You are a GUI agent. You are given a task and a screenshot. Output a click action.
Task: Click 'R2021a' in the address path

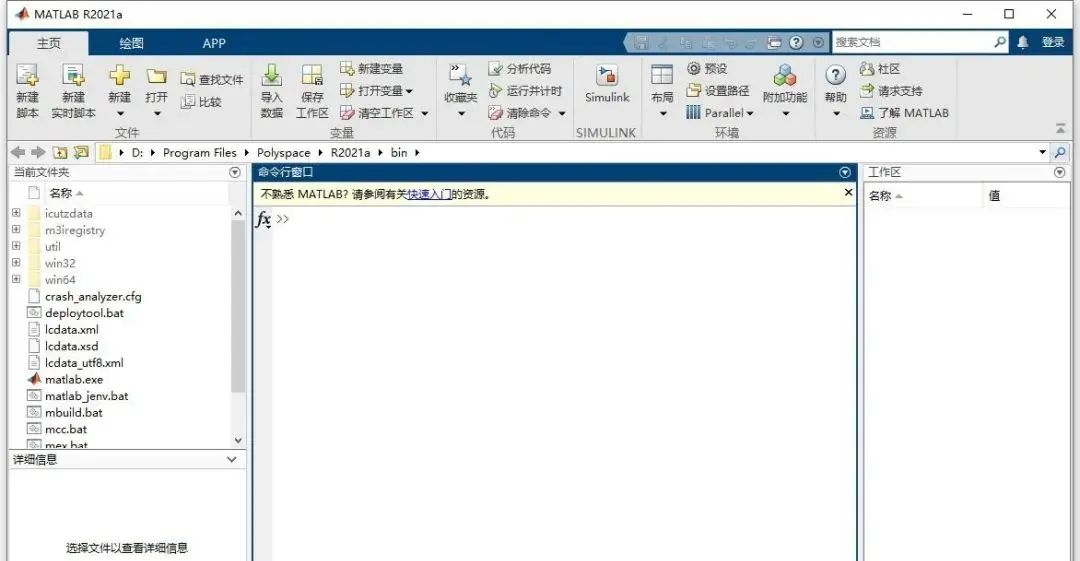coord(350,152)
